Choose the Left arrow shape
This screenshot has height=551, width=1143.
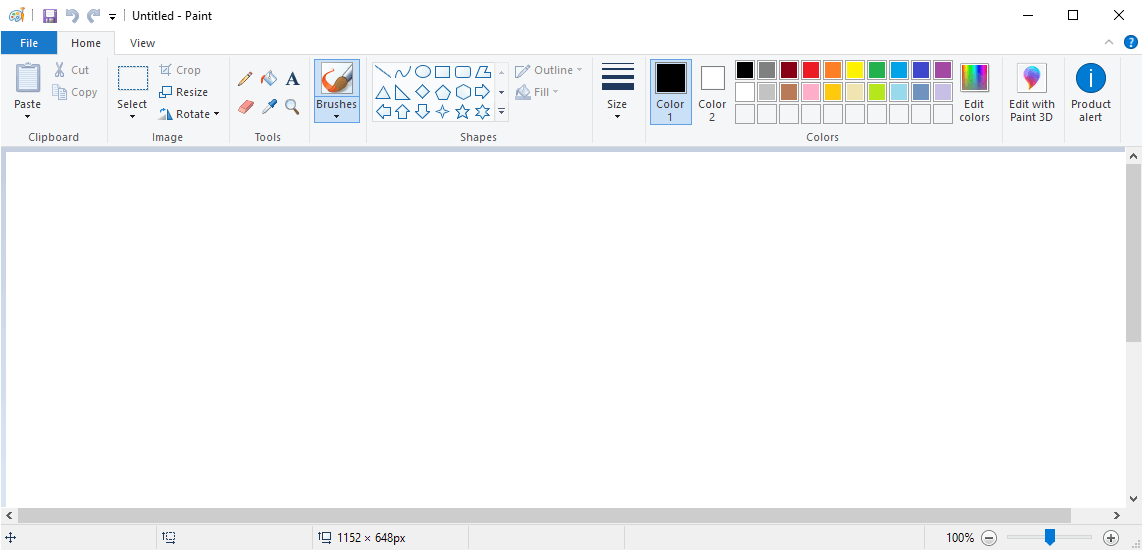(383, 112)
